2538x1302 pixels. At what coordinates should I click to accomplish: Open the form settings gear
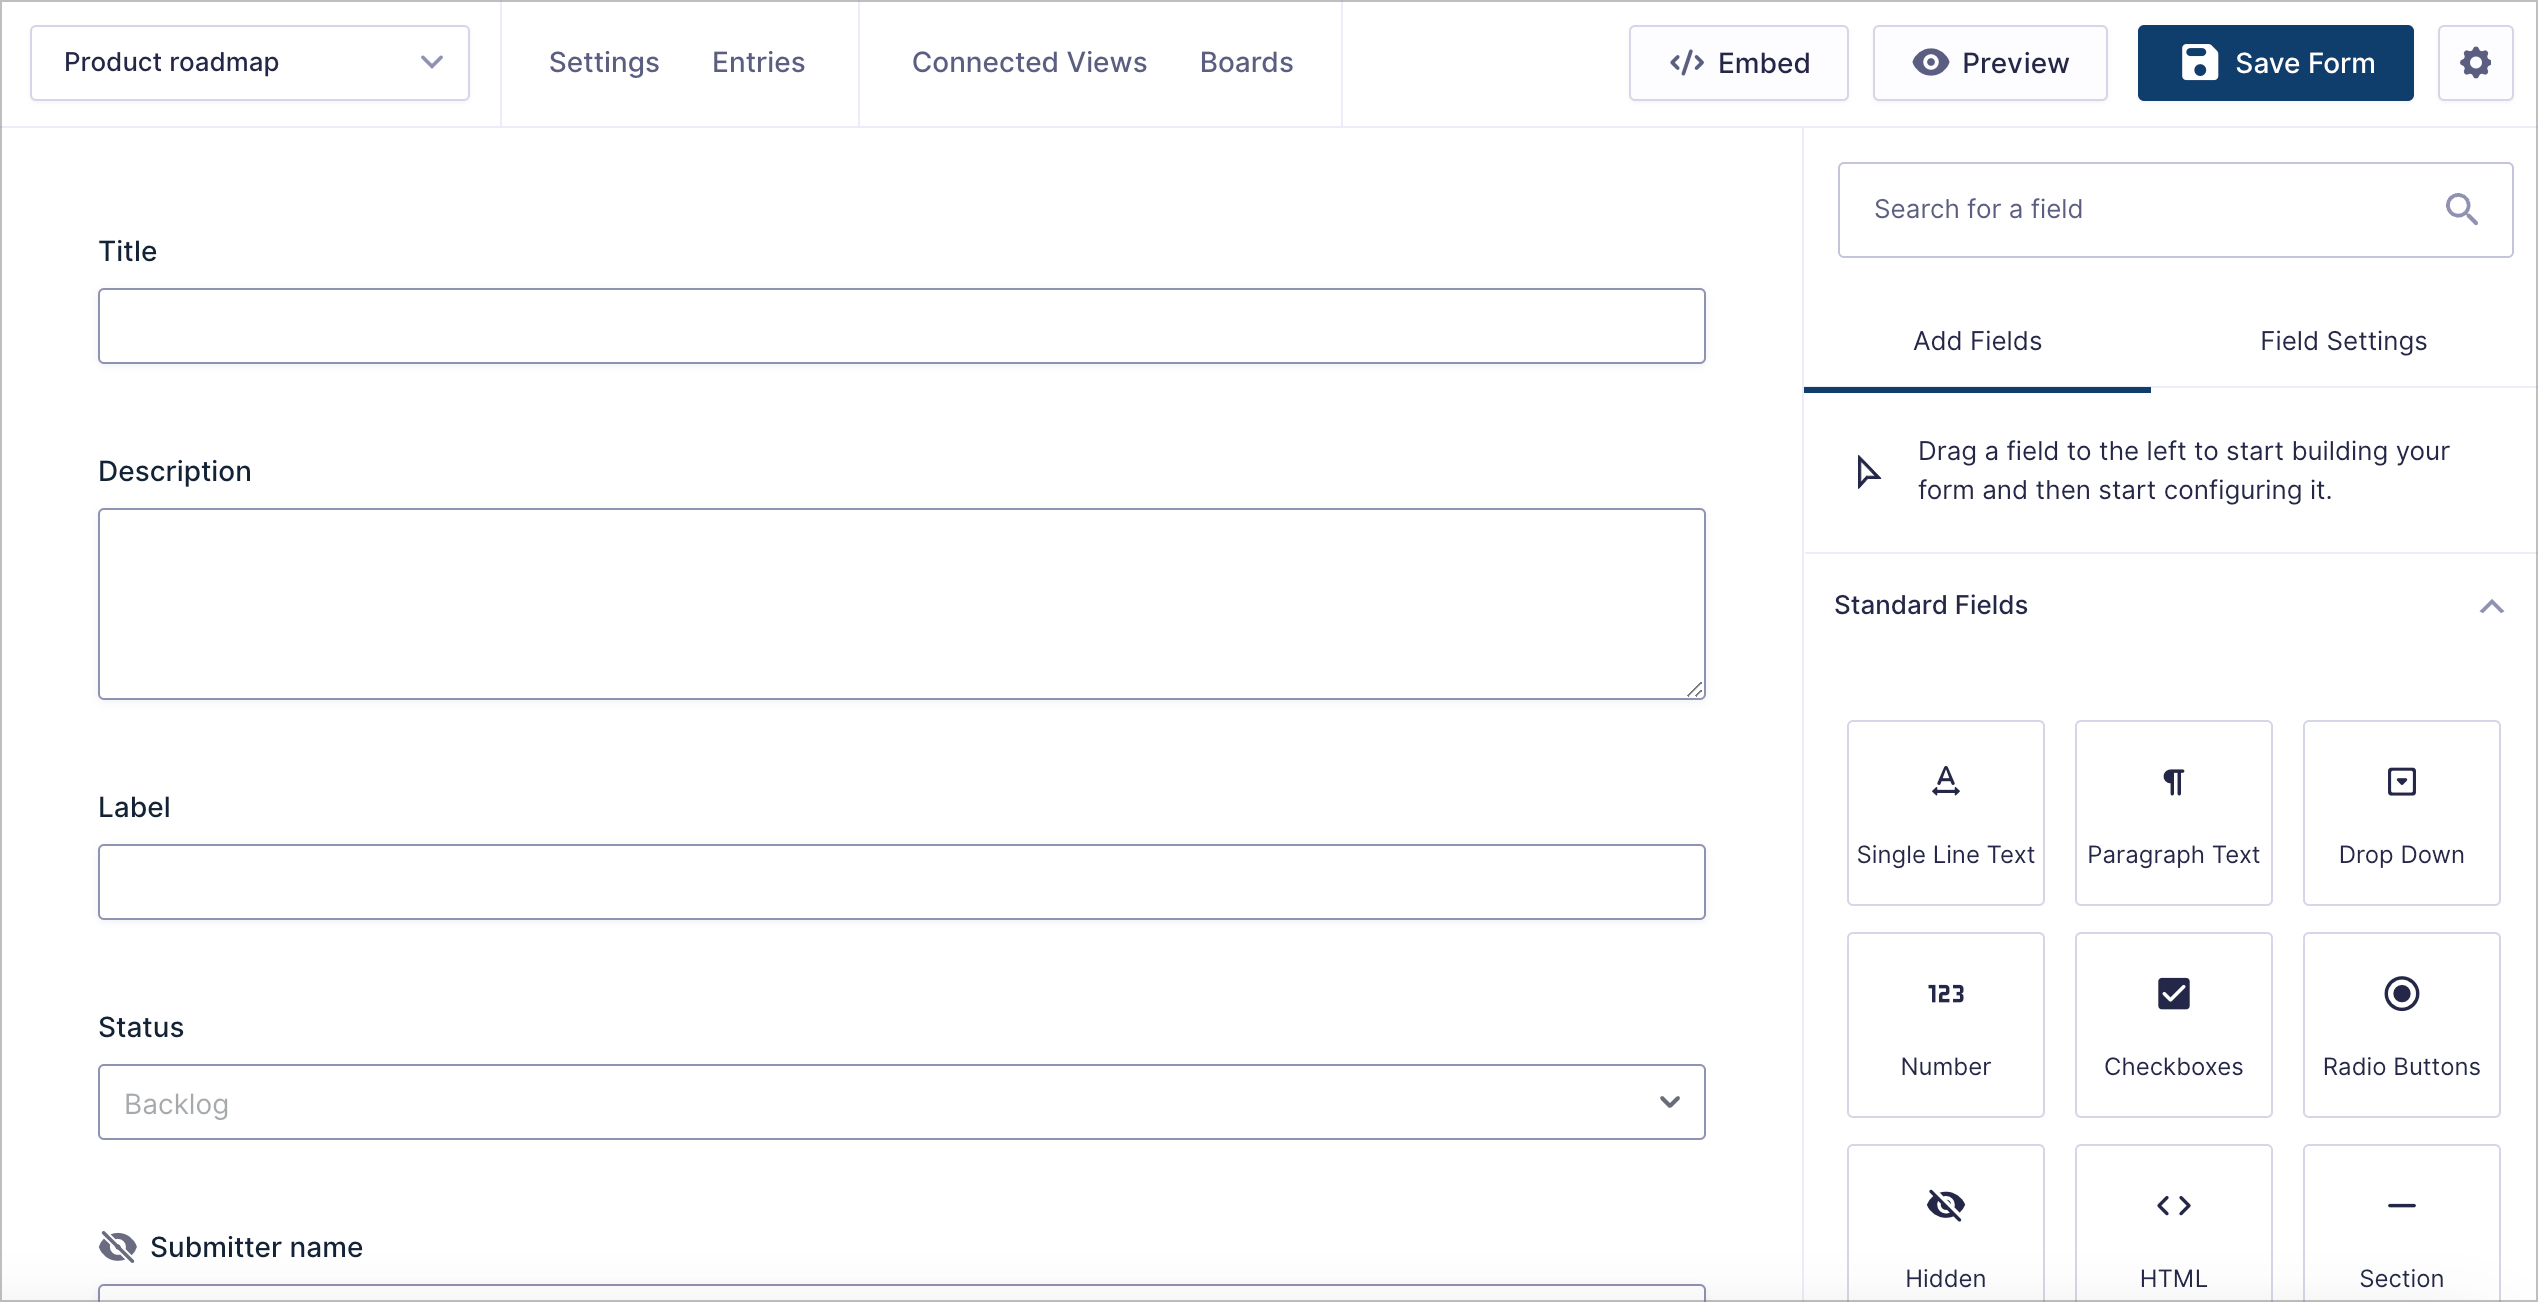tap(2476, 62)
